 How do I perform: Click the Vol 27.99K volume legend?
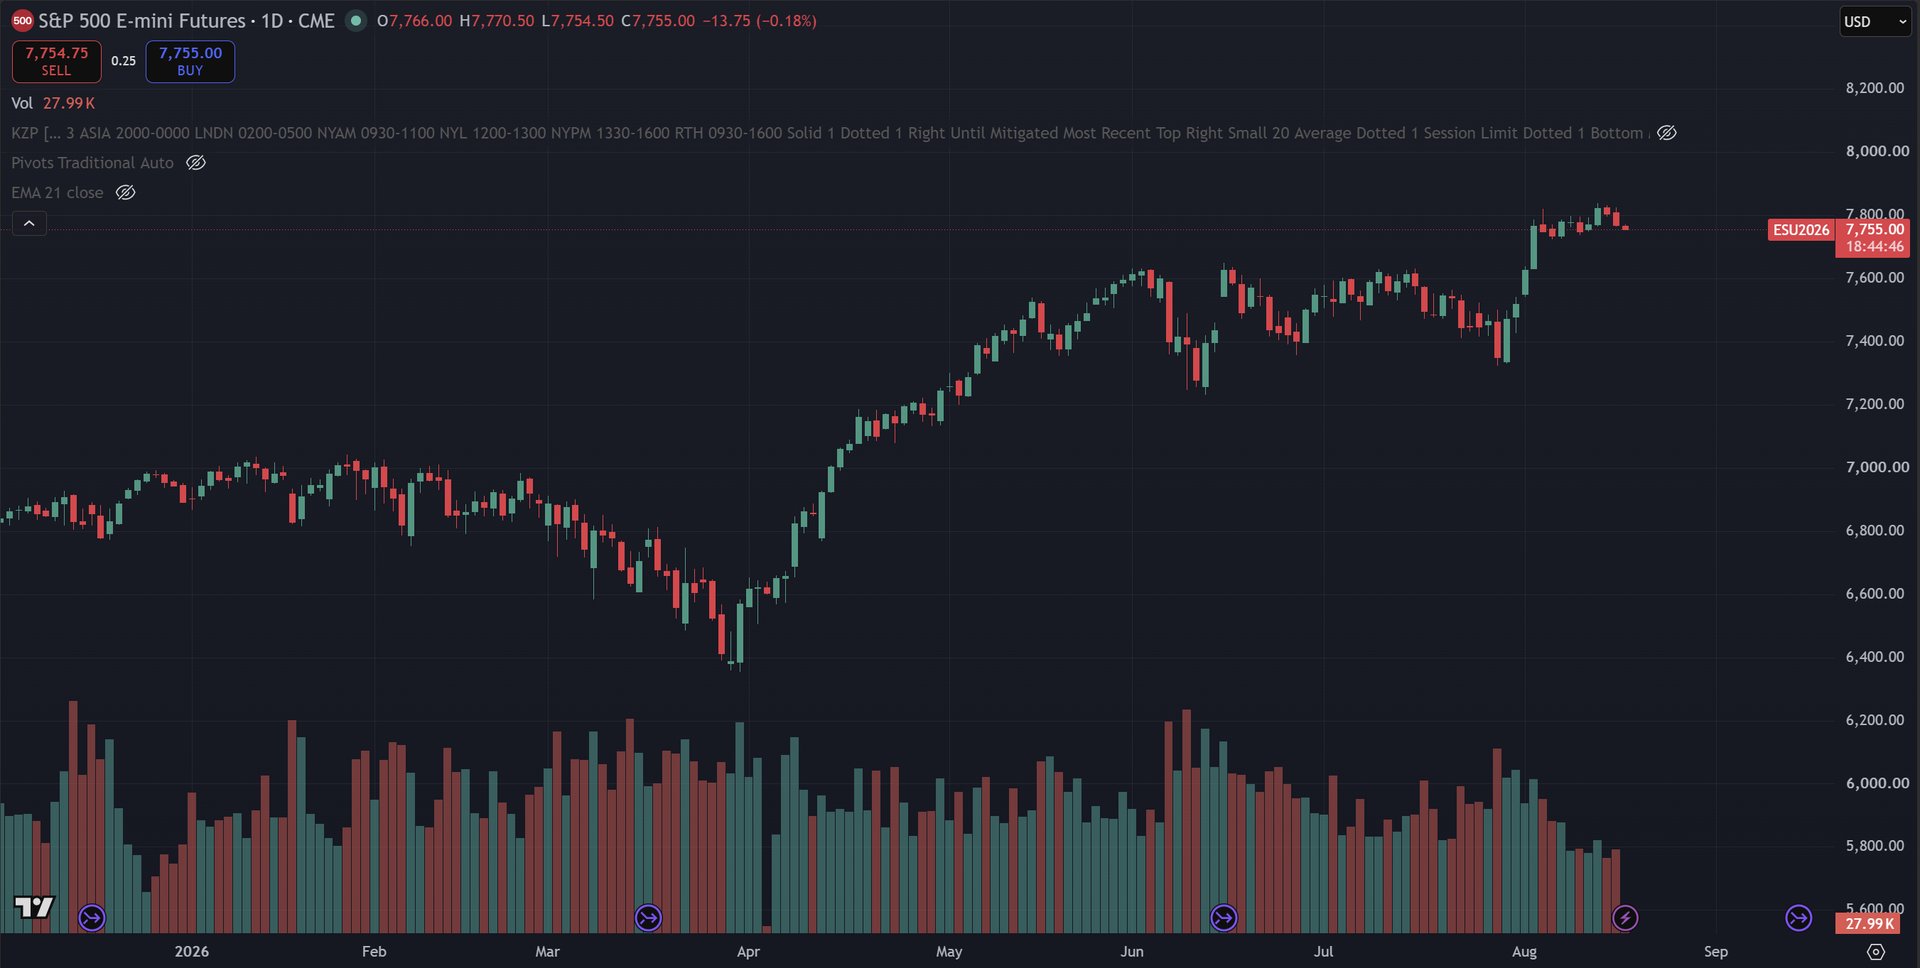[x=53, y=103]
